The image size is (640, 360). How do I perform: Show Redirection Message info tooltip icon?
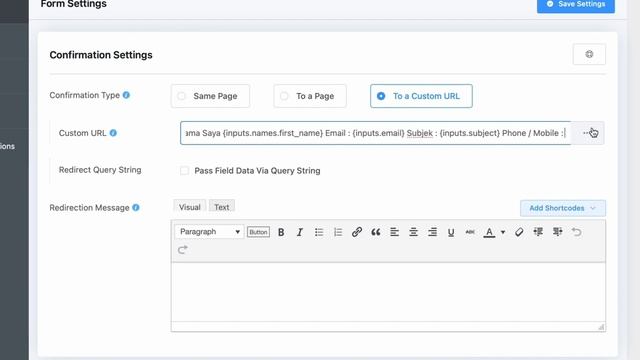(136, 207)
